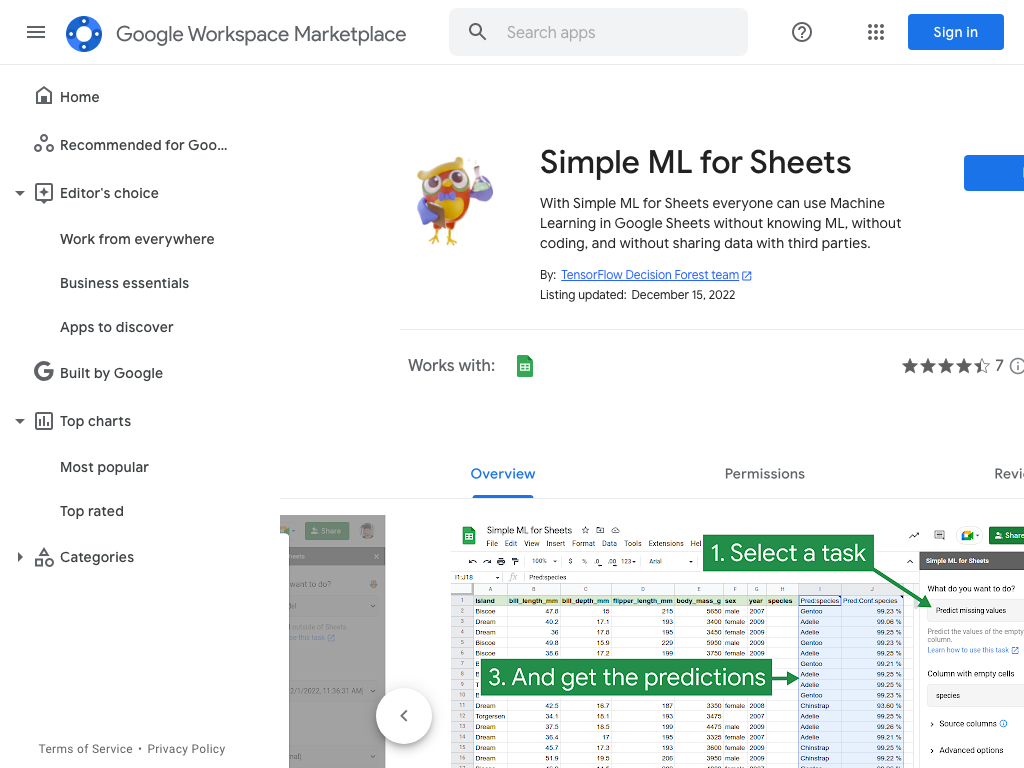The image size is (1024, 768).
Task: Click the Search apps field
Action: 598,32
